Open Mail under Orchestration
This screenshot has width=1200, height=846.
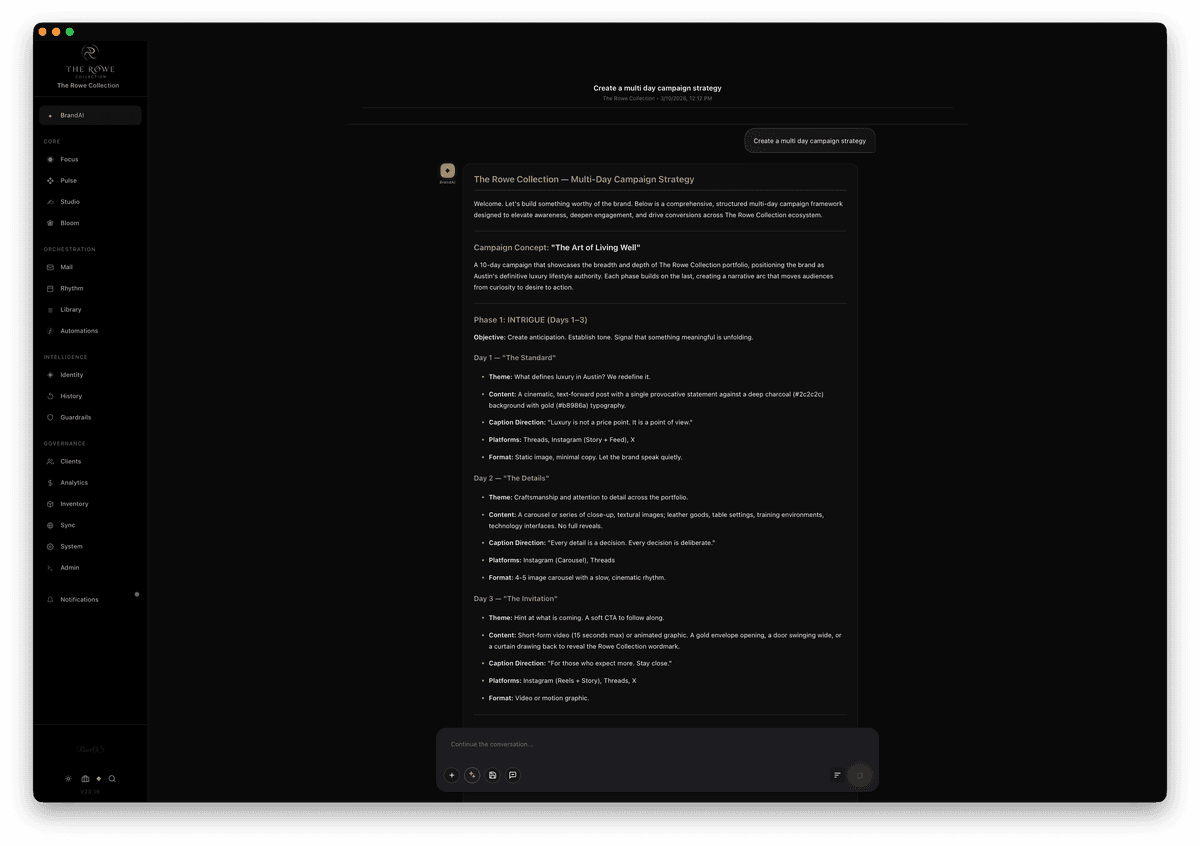(x=68, y=267)
